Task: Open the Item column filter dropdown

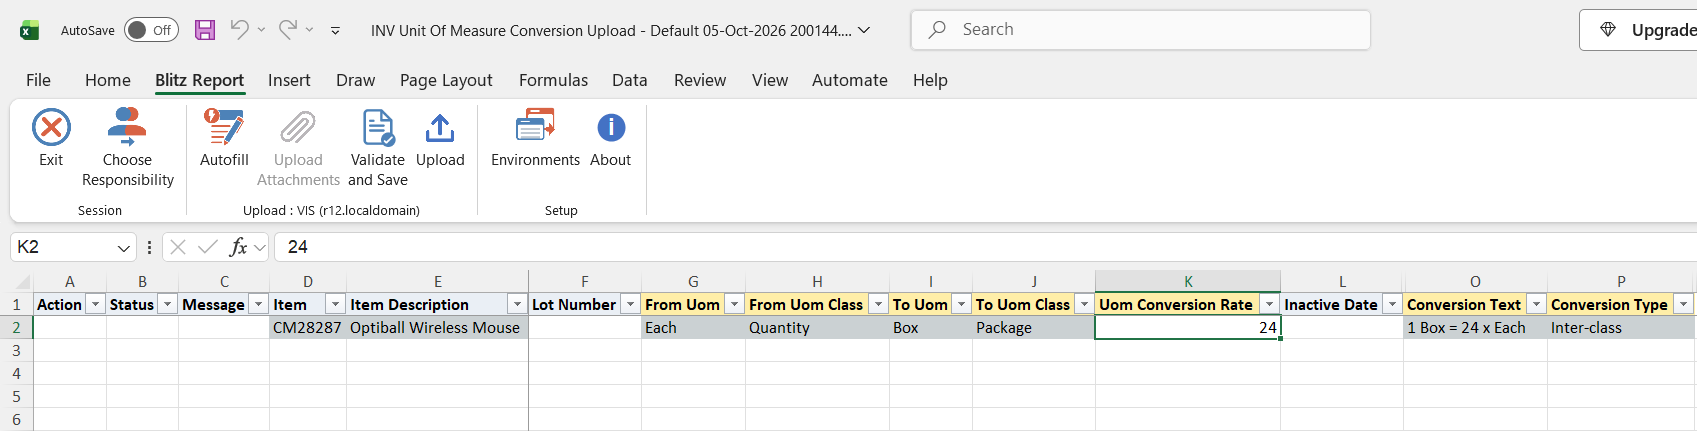Action: pyautogui.click(x=336, y=304)
